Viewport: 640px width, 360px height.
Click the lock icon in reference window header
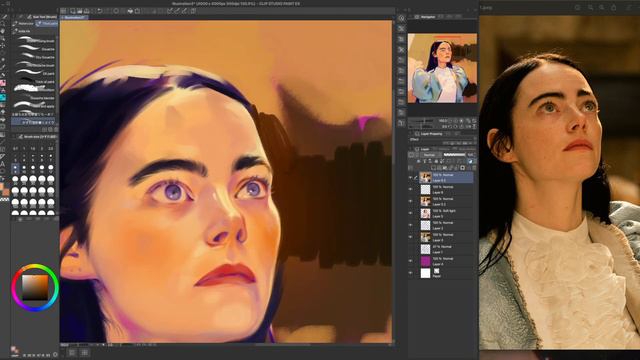[x=613, y=7]
